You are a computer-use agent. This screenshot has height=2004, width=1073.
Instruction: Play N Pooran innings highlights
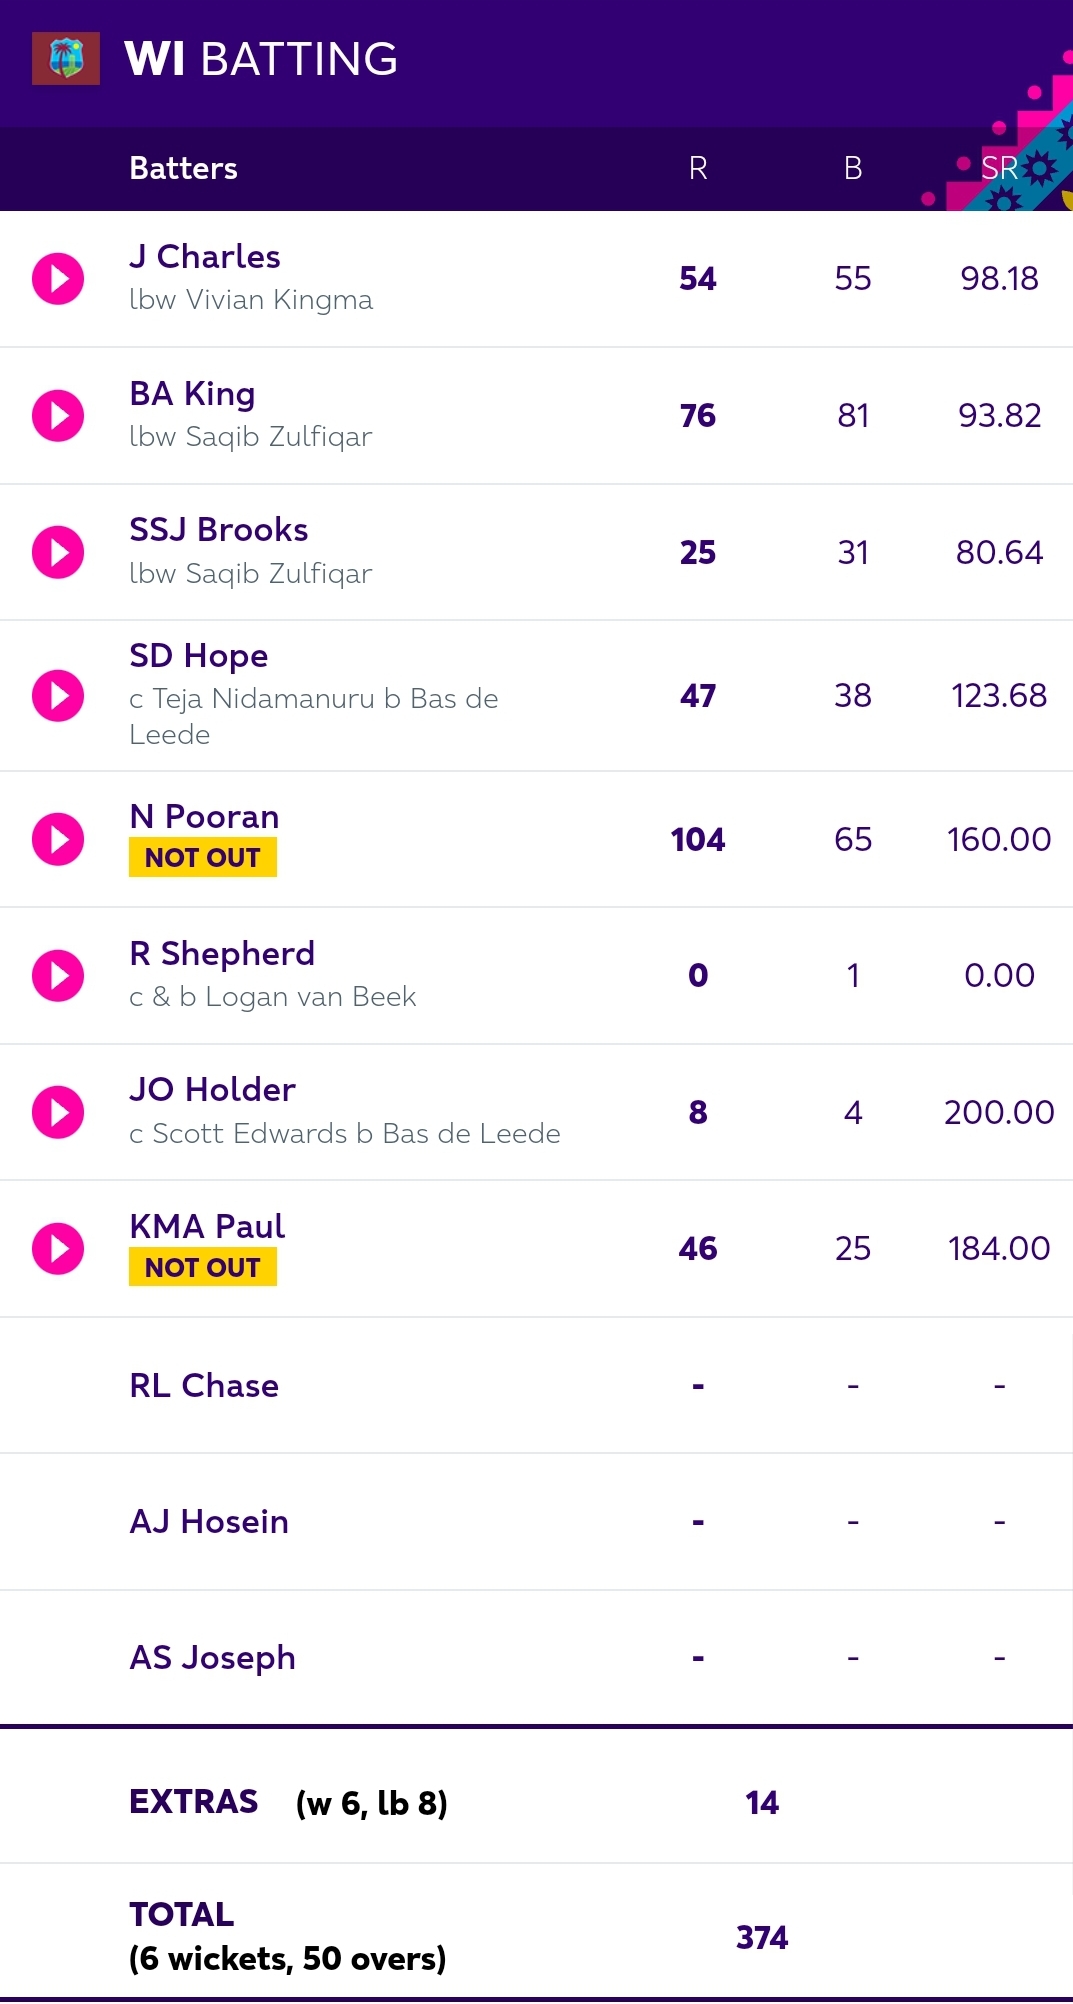coord(58,839)
